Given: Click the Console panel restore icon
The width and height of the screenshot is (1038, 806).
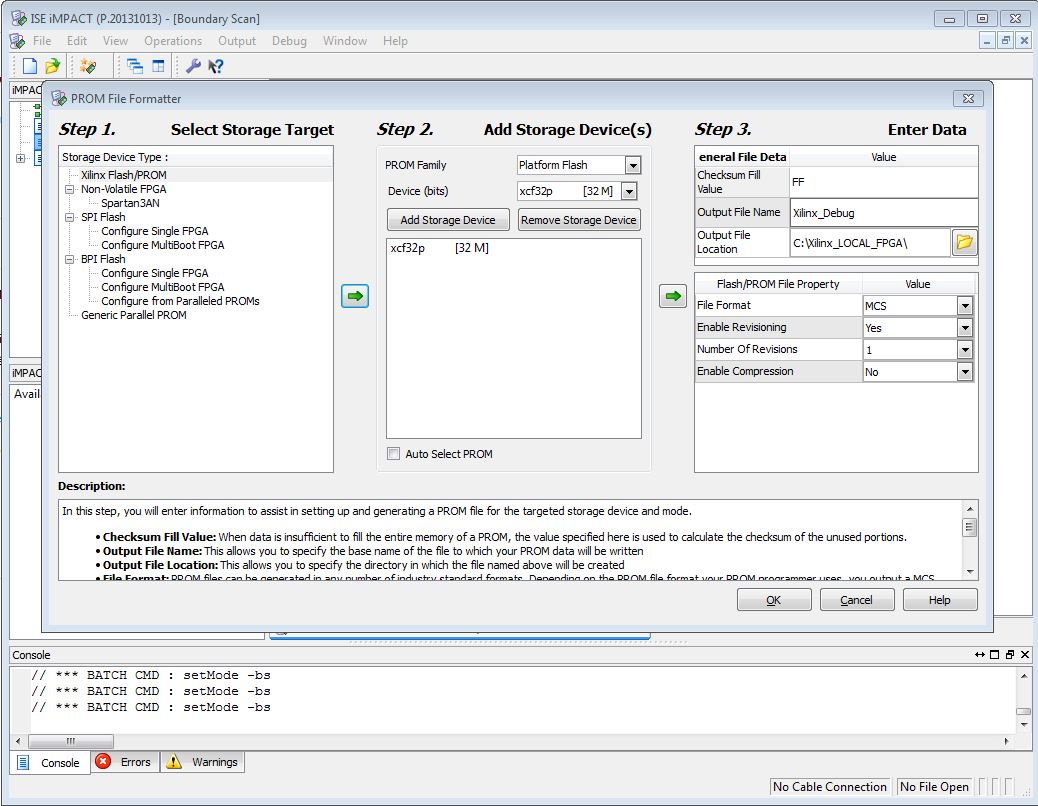Looking at the screenshot, I should 1010,654.
